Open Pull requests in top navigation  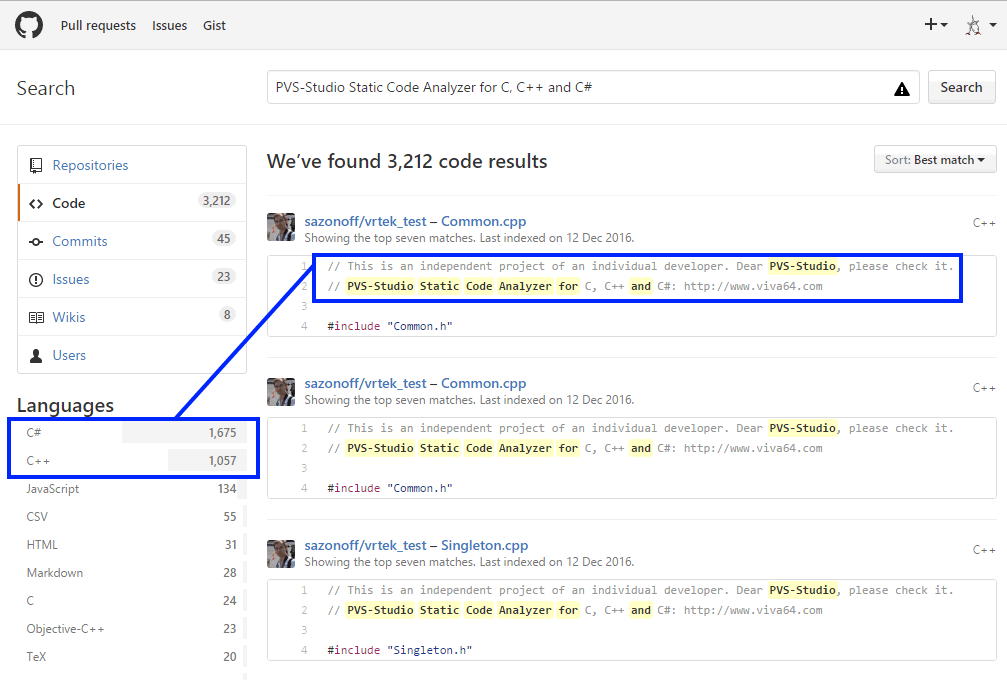(x=98, y=26)
